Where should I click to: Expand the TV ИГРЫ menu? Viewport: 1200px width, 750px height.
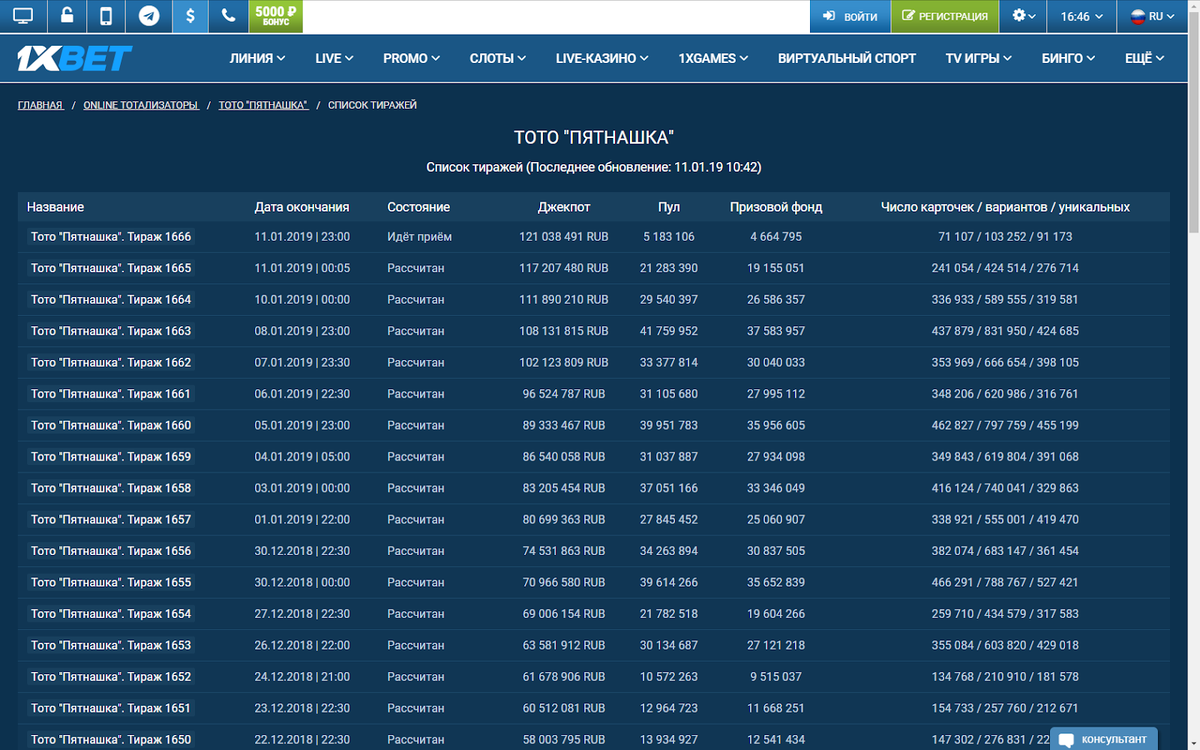(979, 58)
